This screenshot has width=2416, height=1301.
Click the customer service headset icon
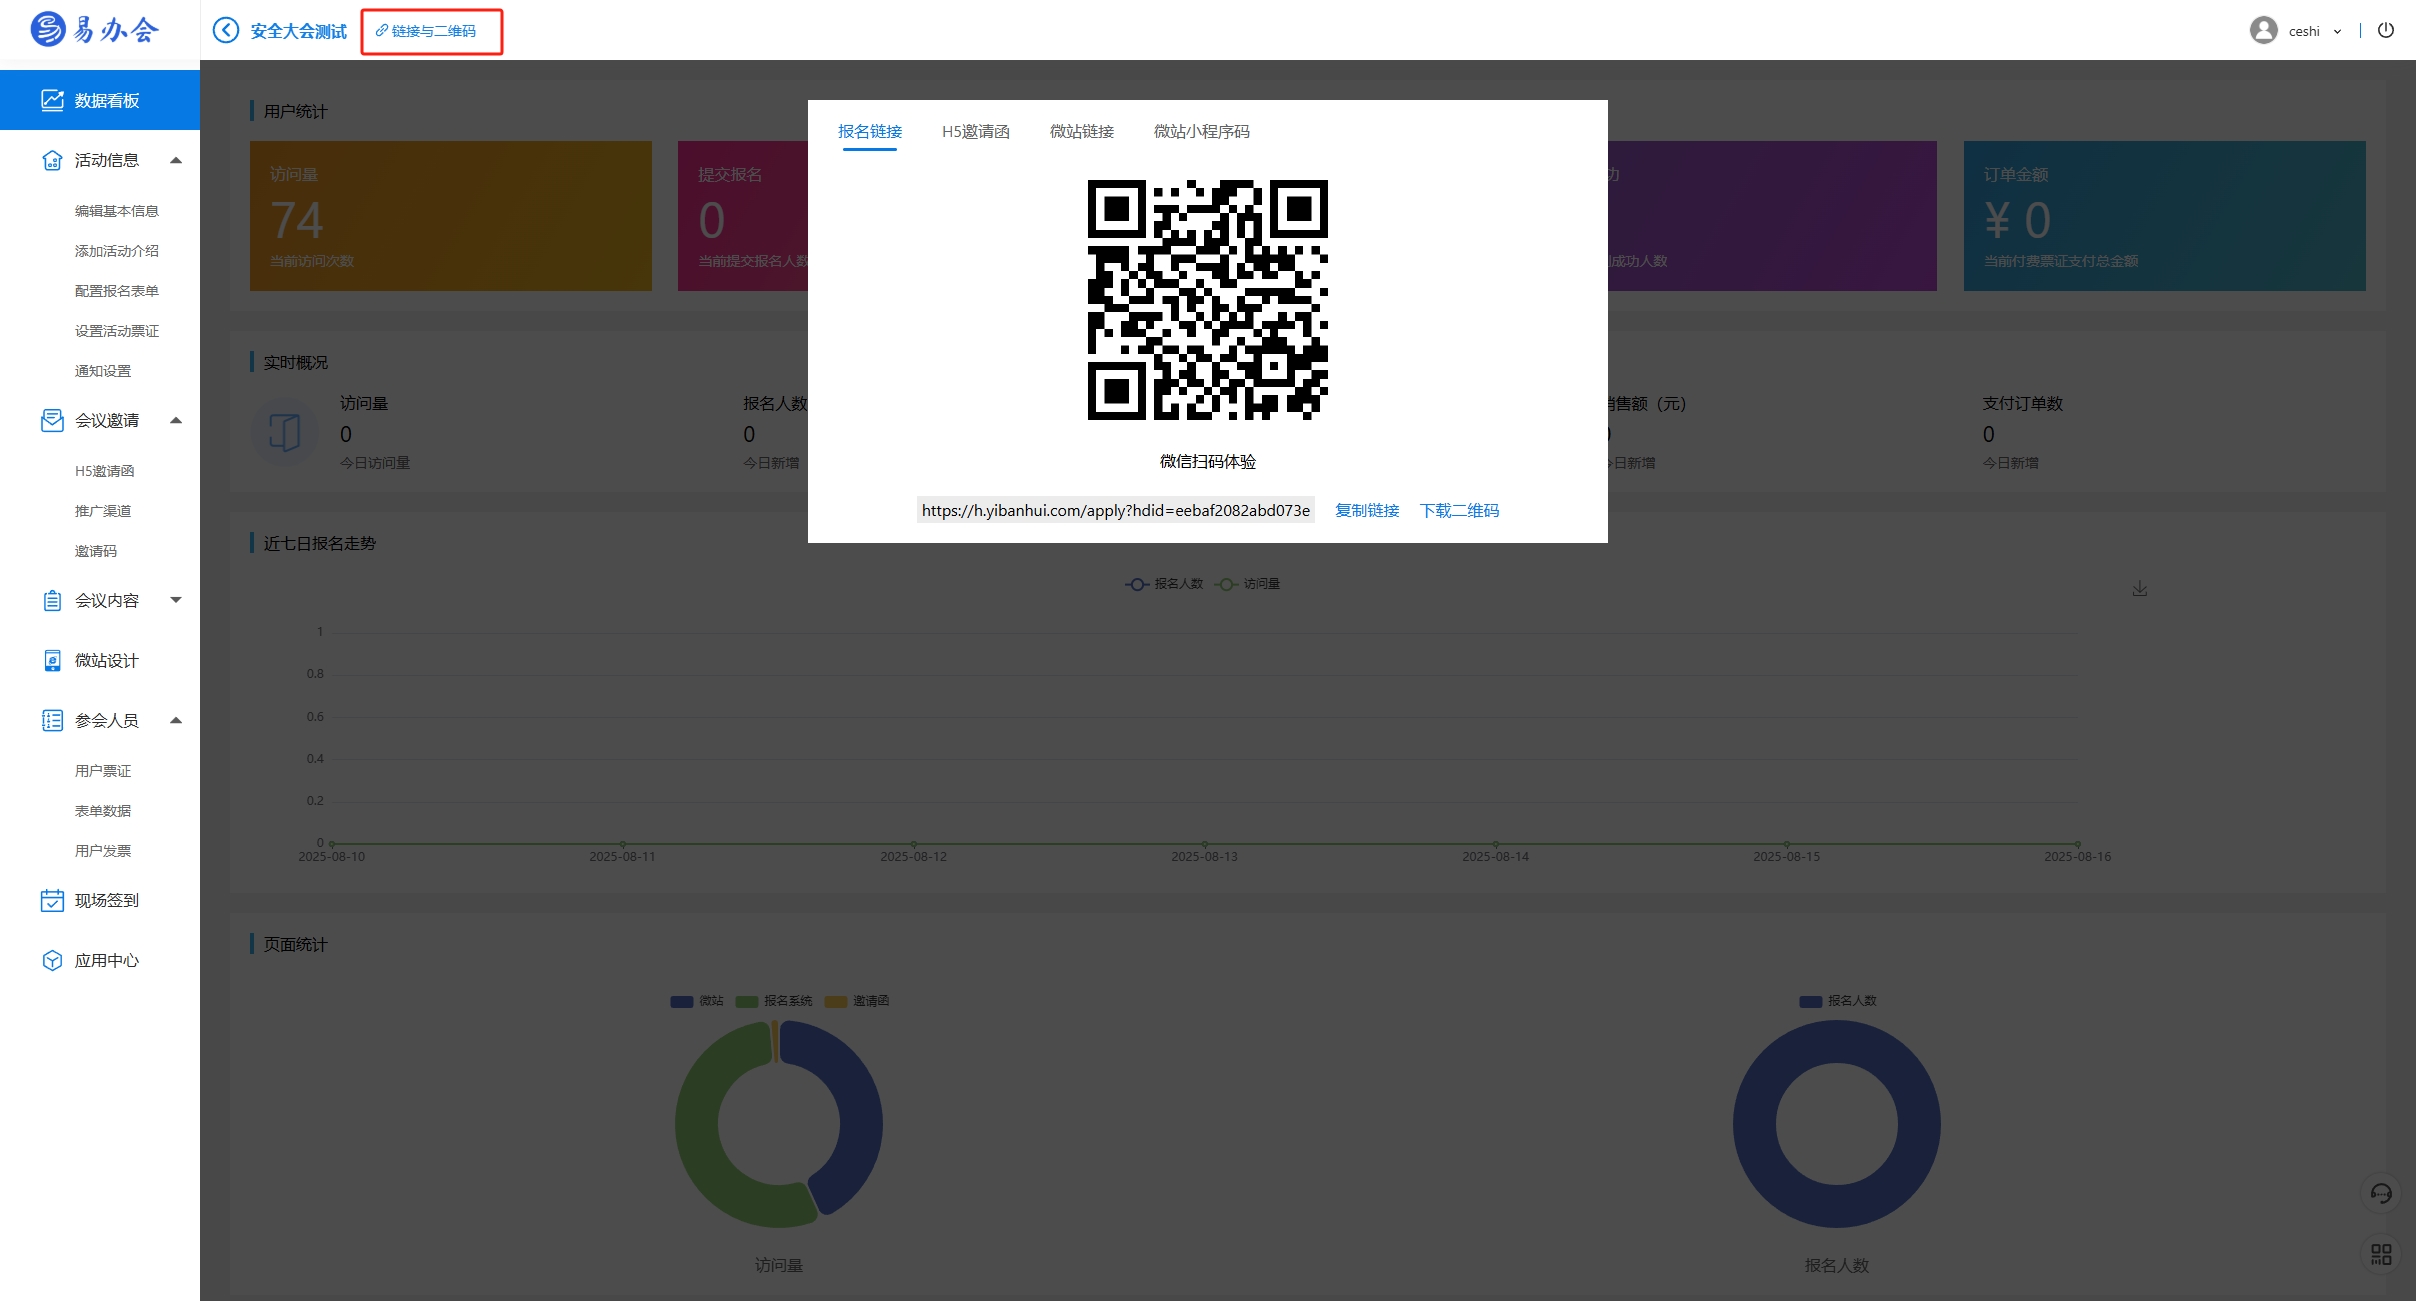point(2382,1193)
